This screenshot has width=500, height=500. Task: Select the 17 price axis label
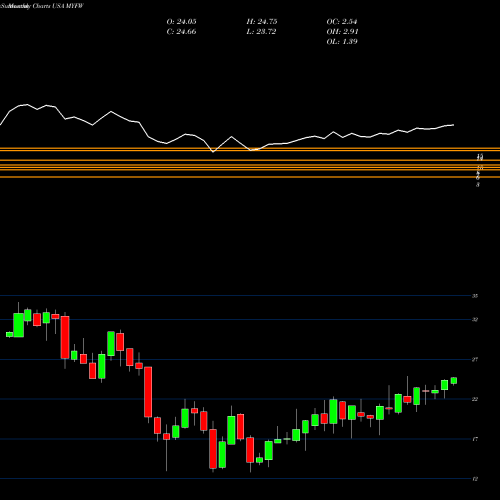[x=475, y=439]
